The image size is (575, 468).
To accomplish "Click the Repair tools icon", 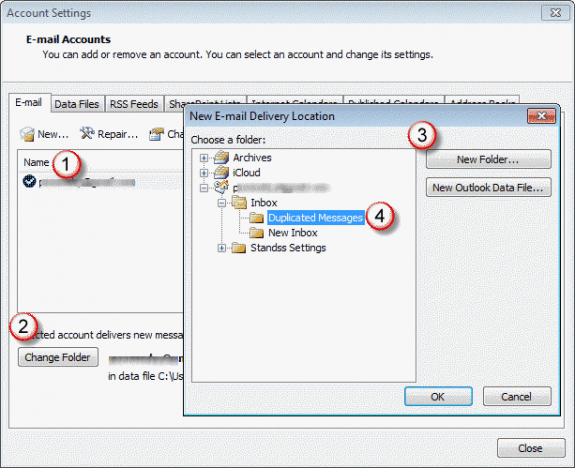I will coord(87,134).
